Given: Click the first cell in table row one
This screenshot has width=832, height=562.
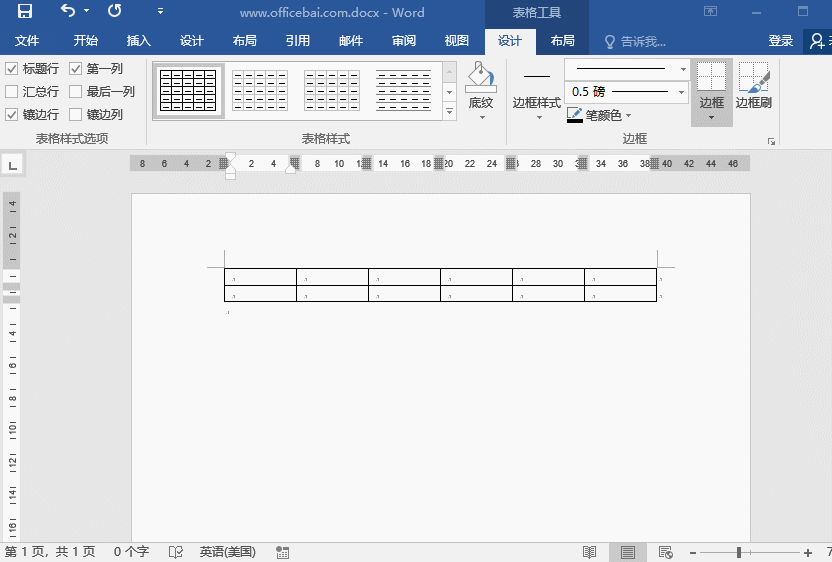Looking at the screenshot, I should 261,277.
